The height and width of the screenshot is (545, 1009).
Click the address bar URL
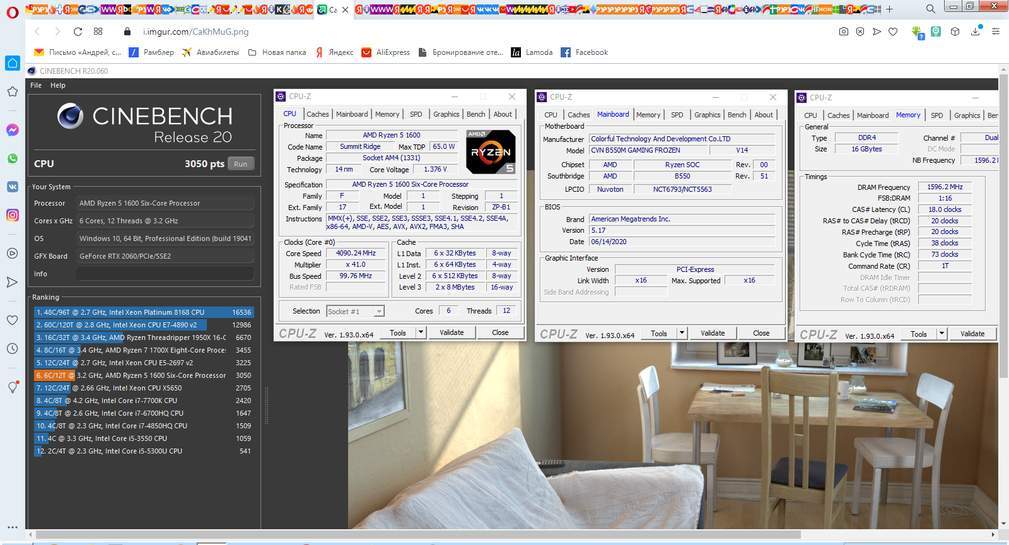tap(196, 32)
